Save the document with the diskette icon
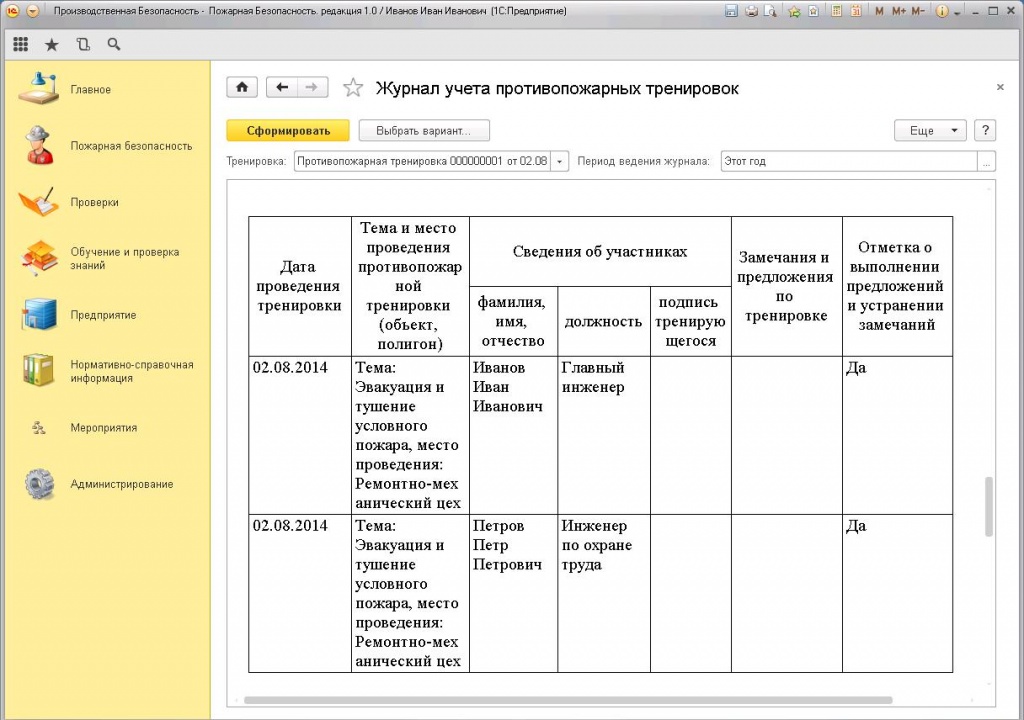The width and height of the screenshot is (1024, 720). (x=731, y=11)
